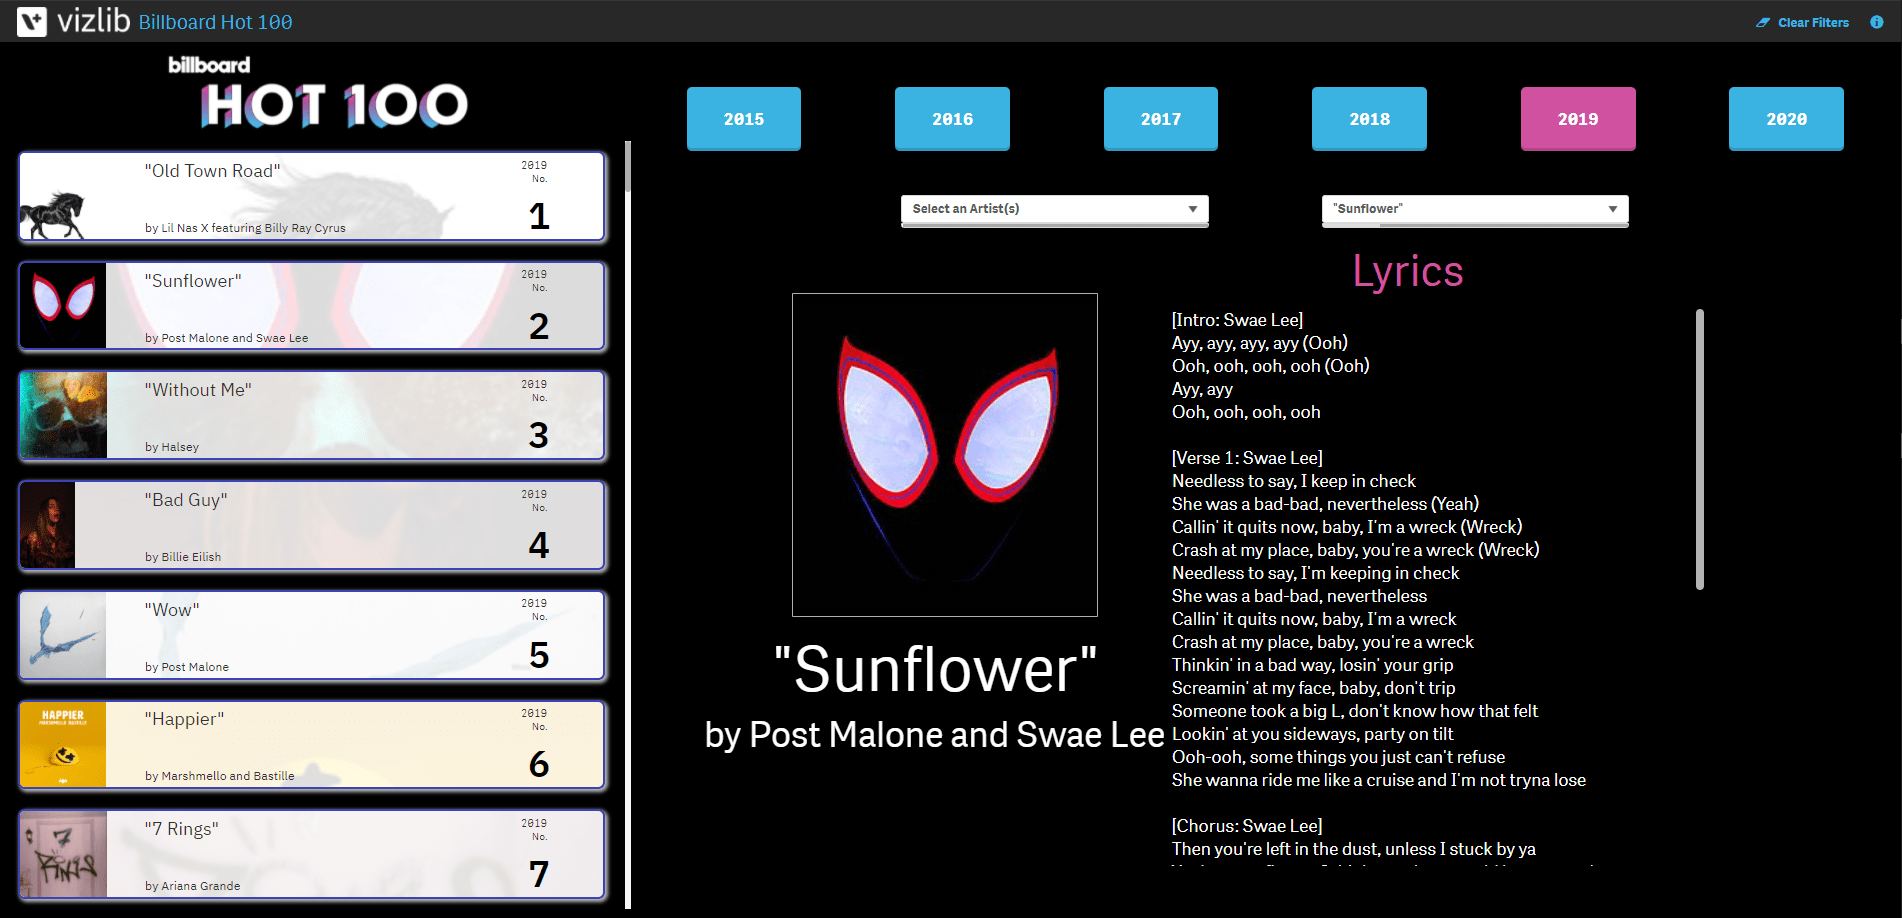
Task: Select the "7 Rings" song title
Action: tap(182, 829)
